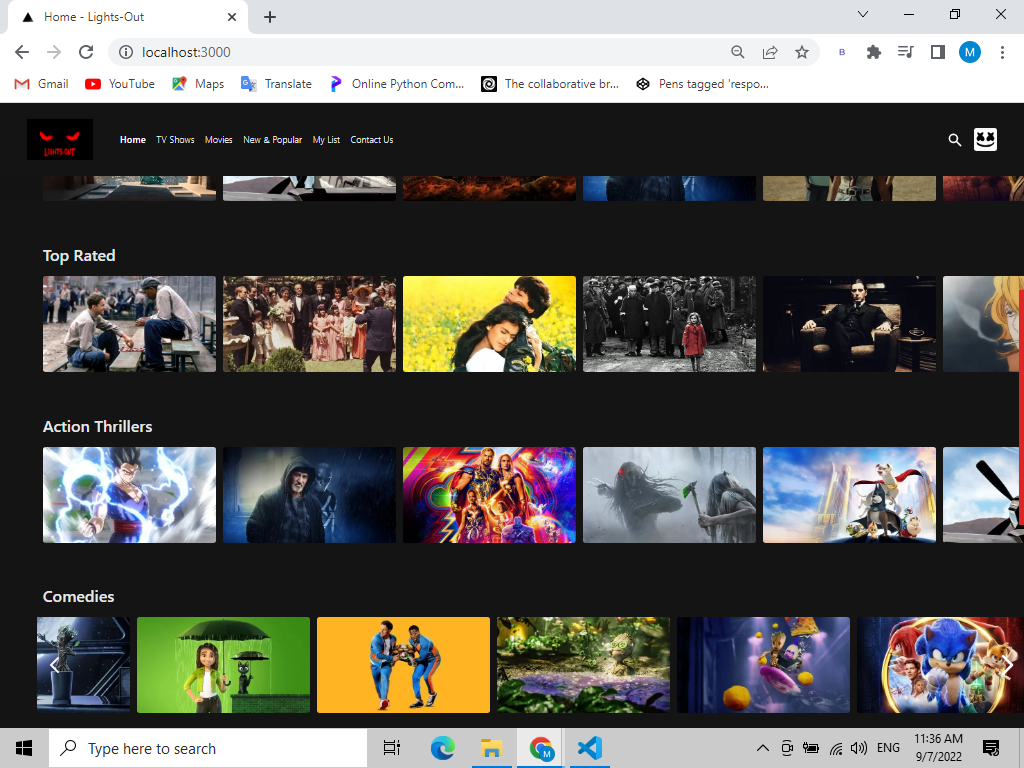
Task: Open Visual Studio Code from the taskbar
Action: (589, 747)
